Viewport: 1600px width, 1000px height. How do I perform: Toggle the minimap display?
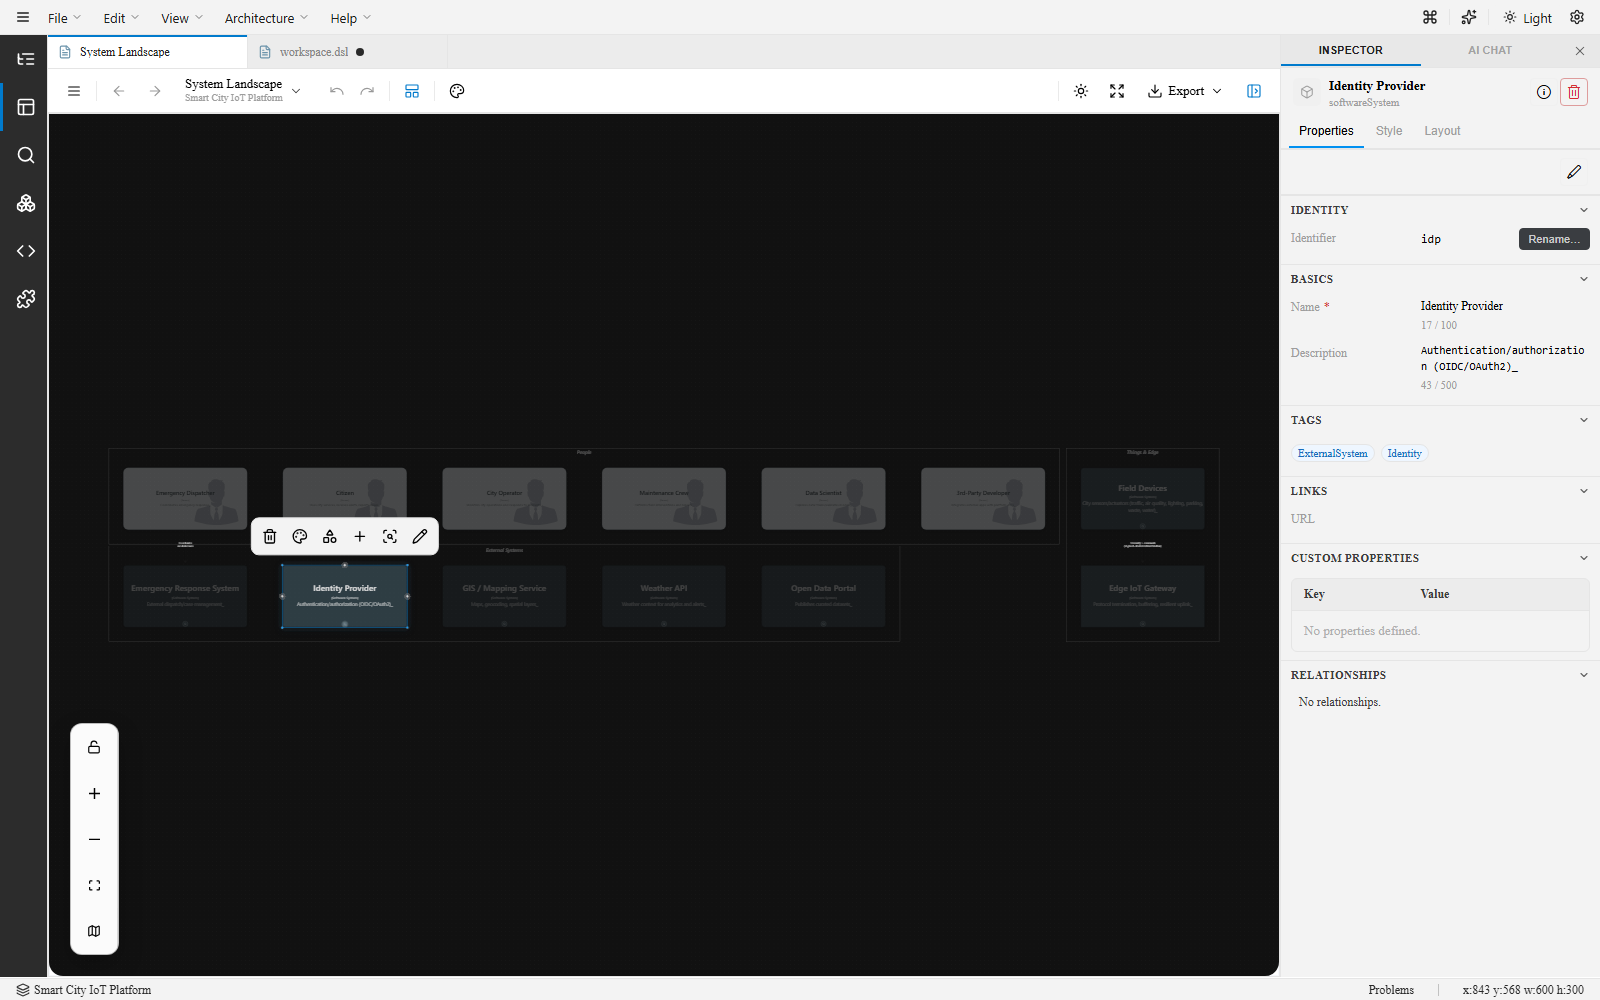[x=94, y=931]
